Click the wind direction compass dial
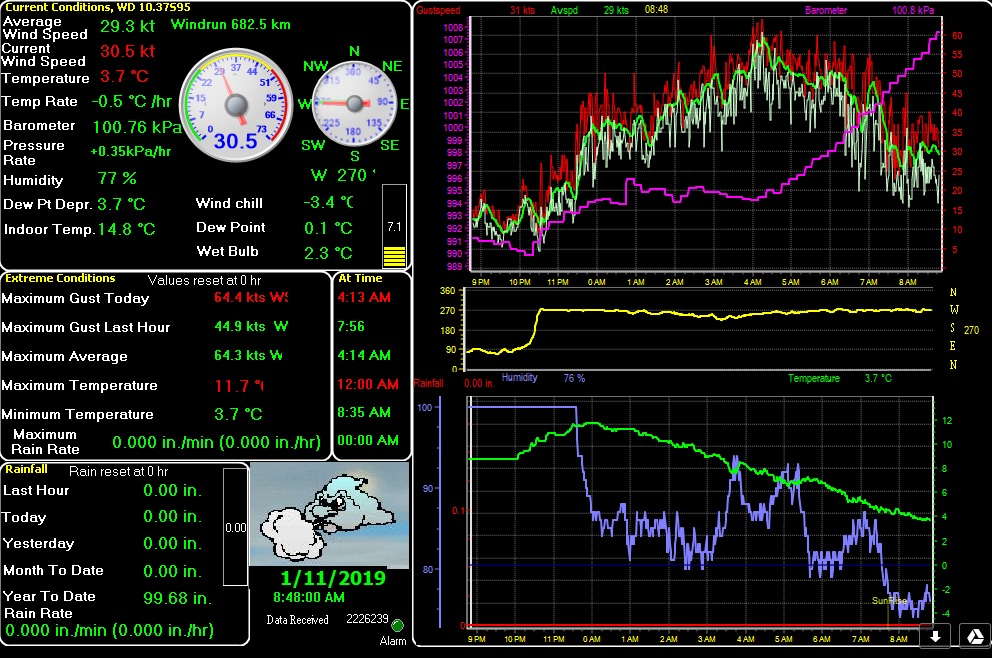 coord(354,103)
